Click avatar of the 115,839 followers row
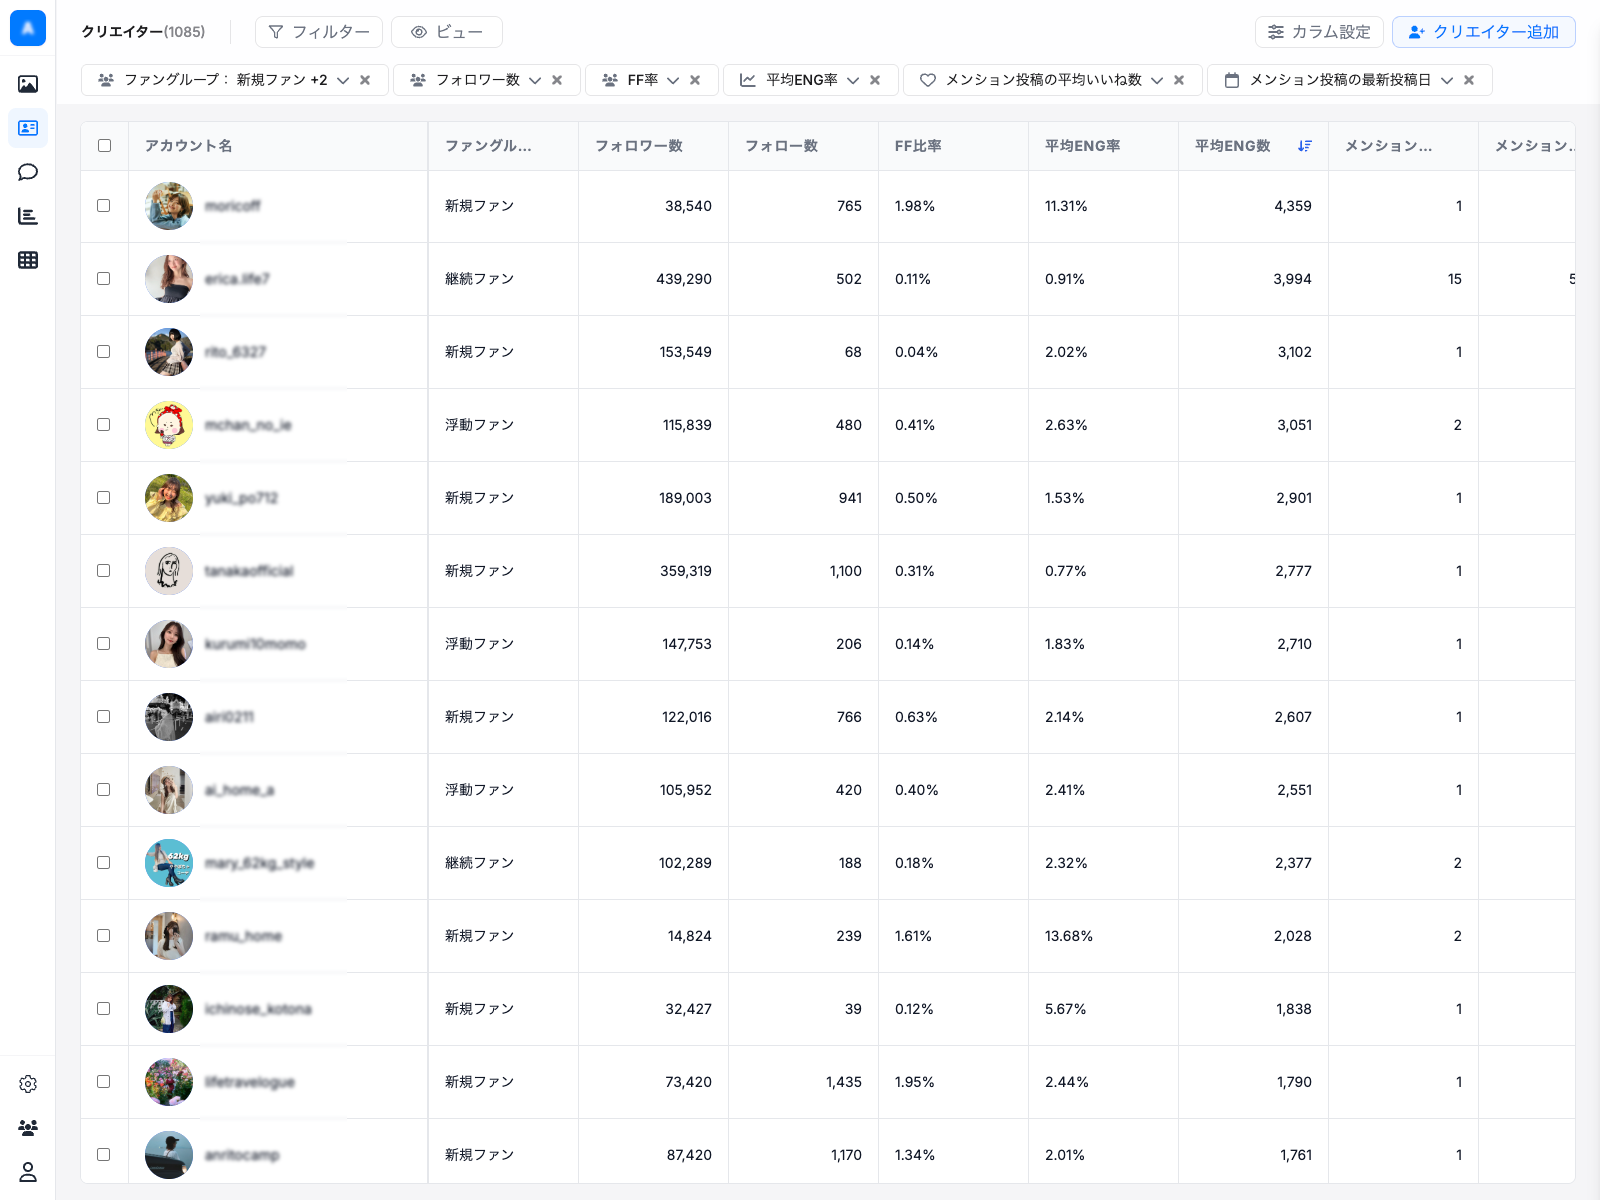The image size is (1600, 1200). coord(169,425)
